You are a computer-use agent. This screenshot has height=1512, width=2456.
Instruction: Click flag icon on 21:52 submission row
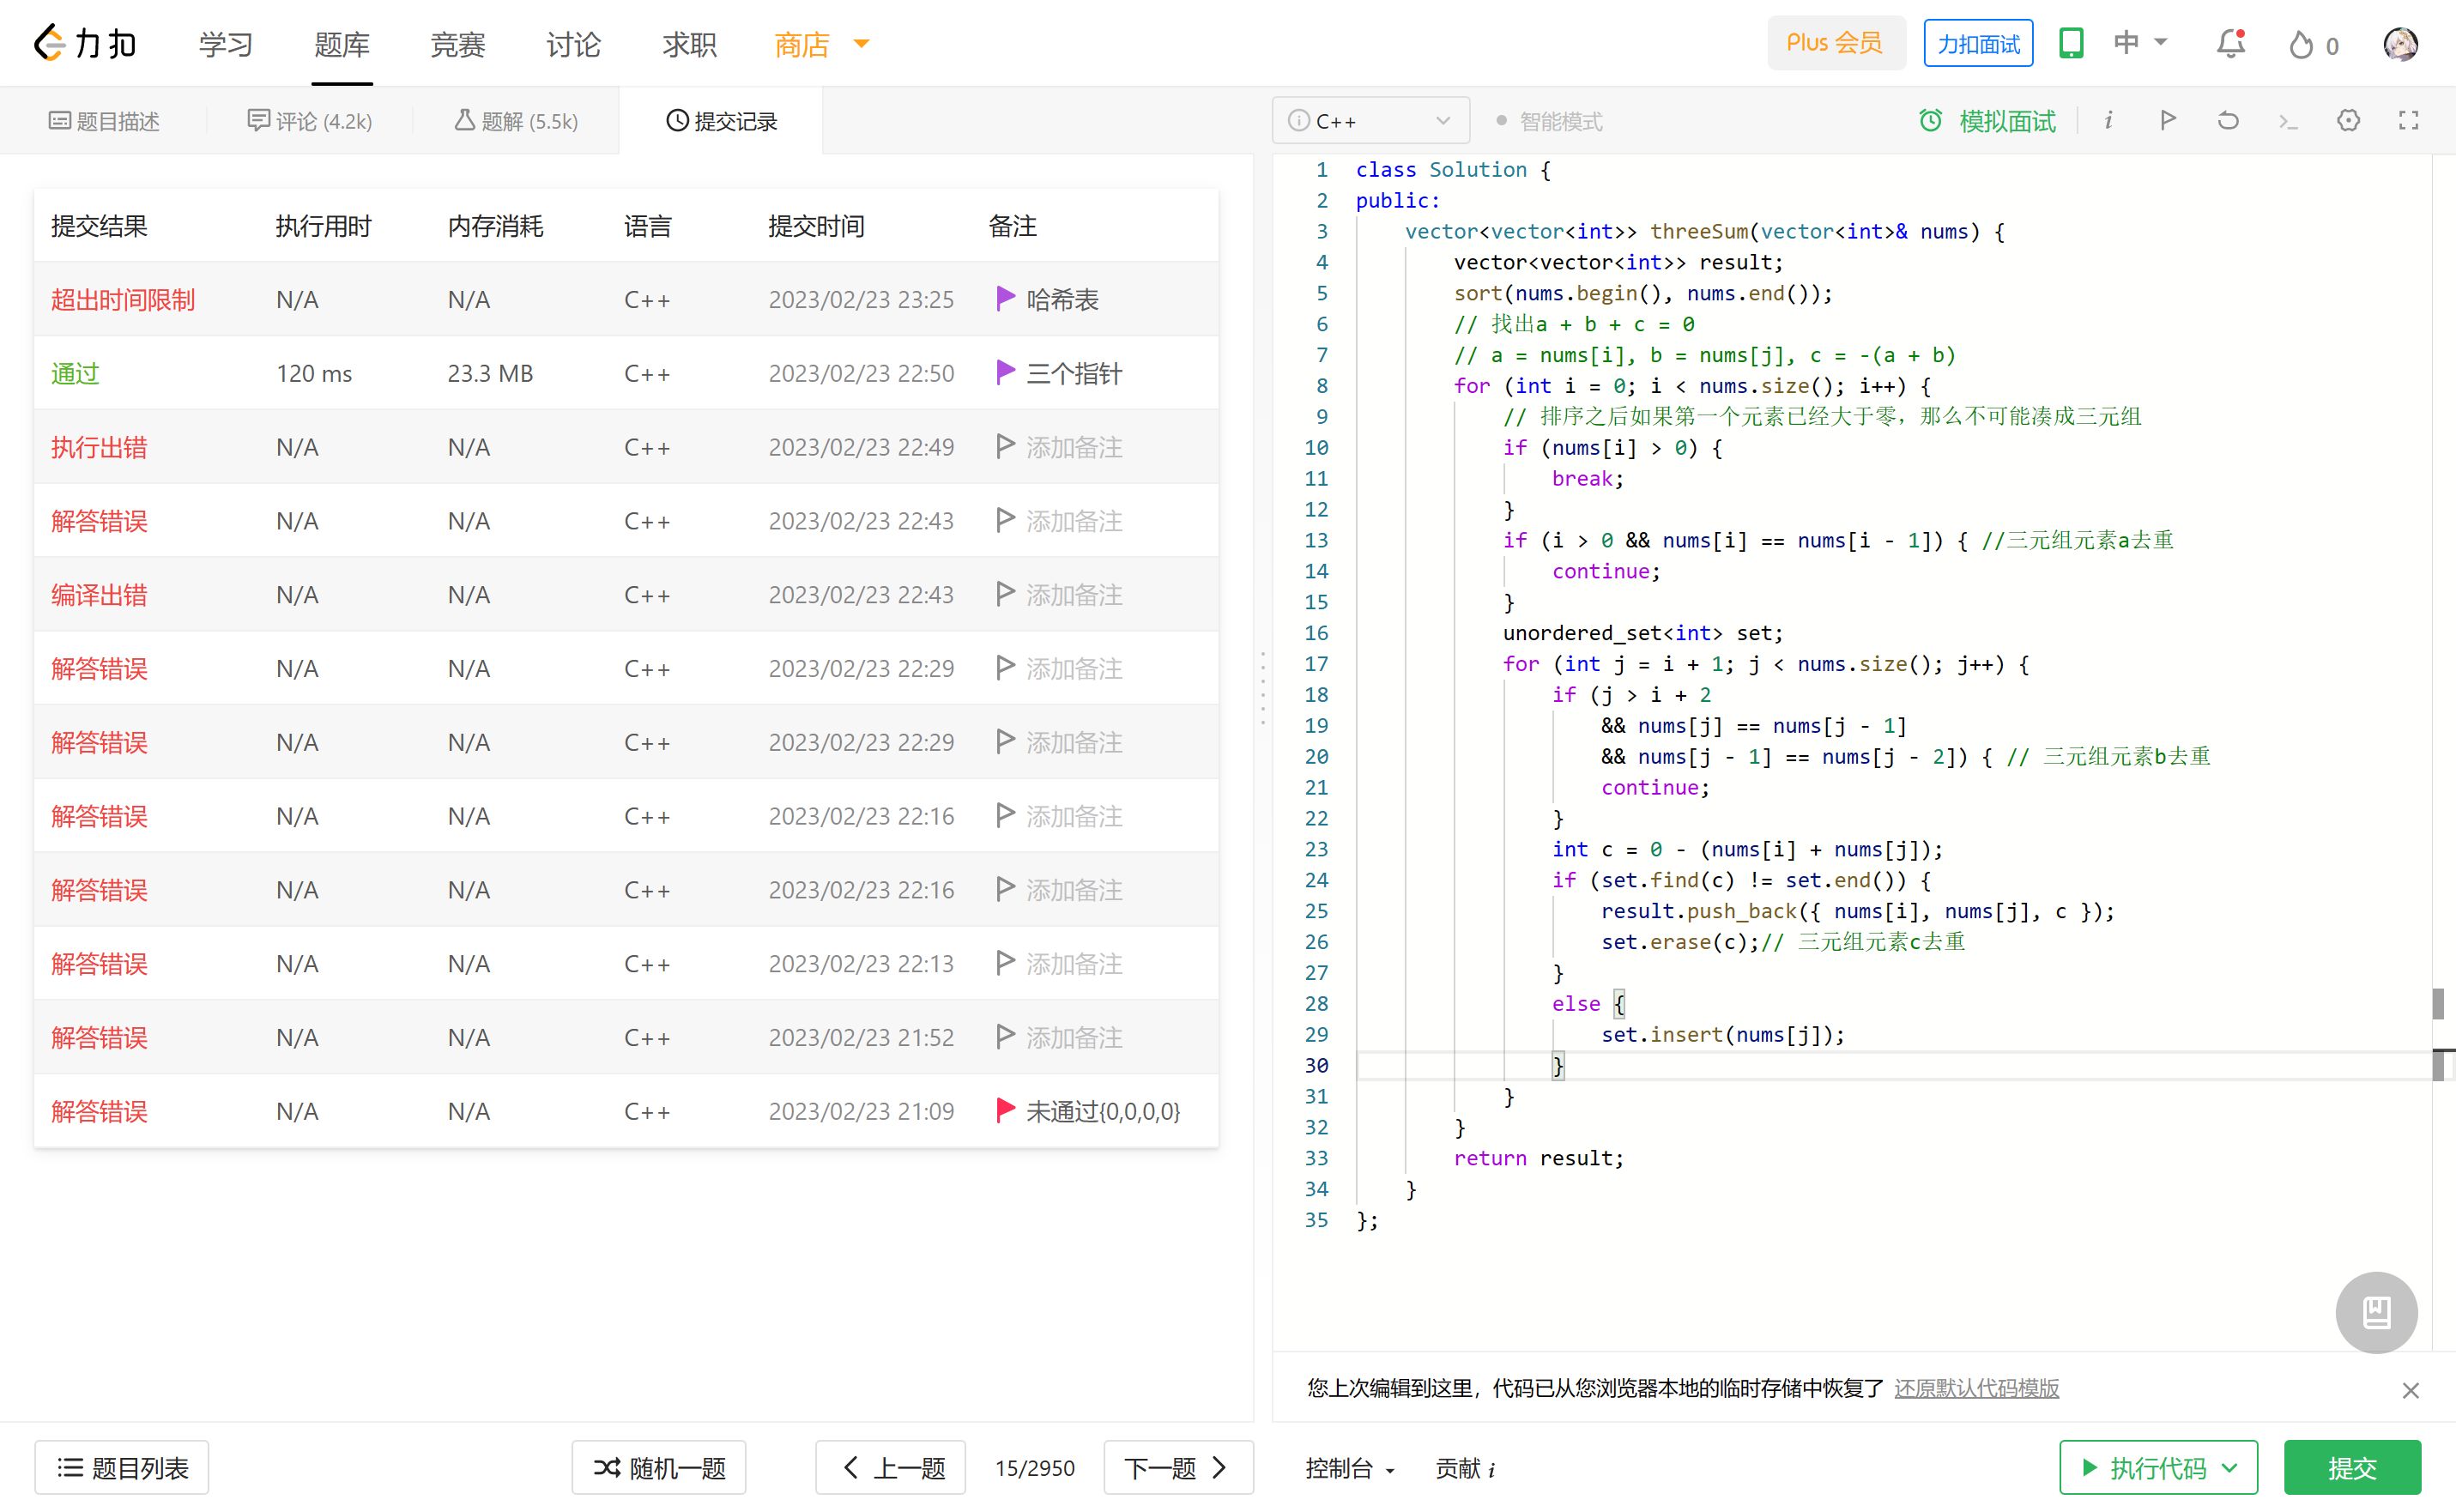pyautogui.click(x=1006, y=1036)
